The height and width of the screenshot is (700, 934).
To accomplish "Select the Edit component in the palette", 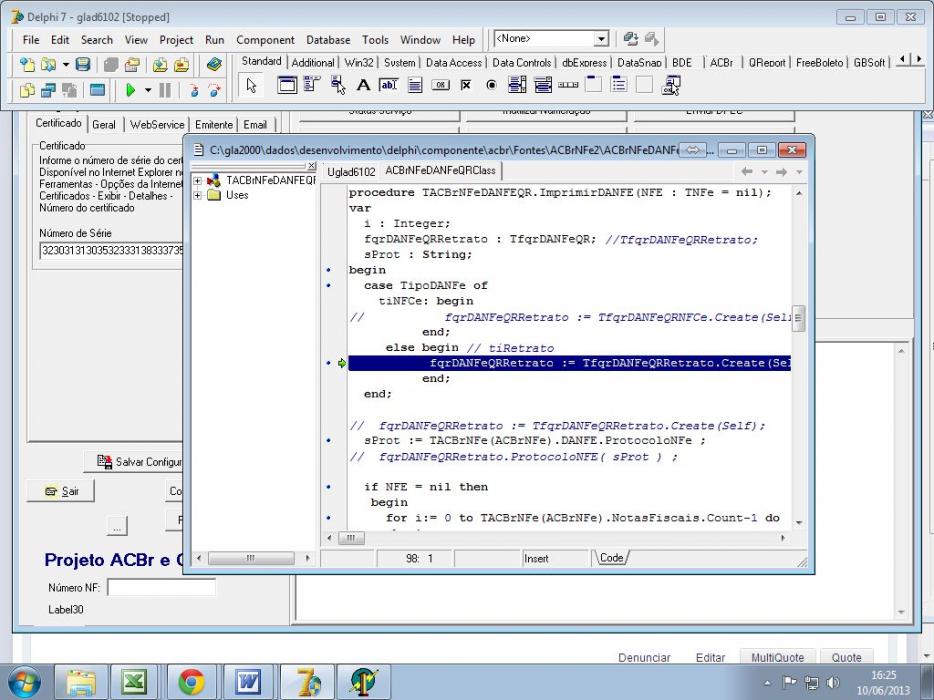I will tap(388, 85).
